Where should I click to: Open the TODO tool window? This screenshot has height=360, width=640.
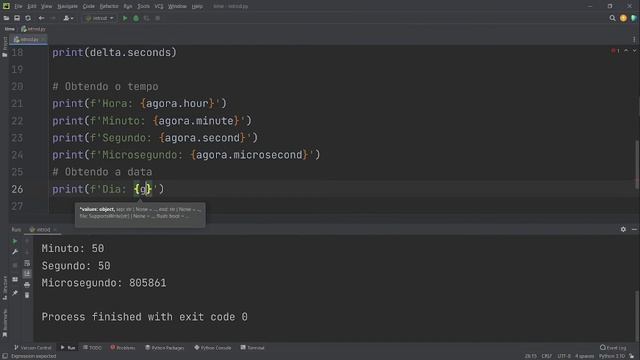pos(92,348)
